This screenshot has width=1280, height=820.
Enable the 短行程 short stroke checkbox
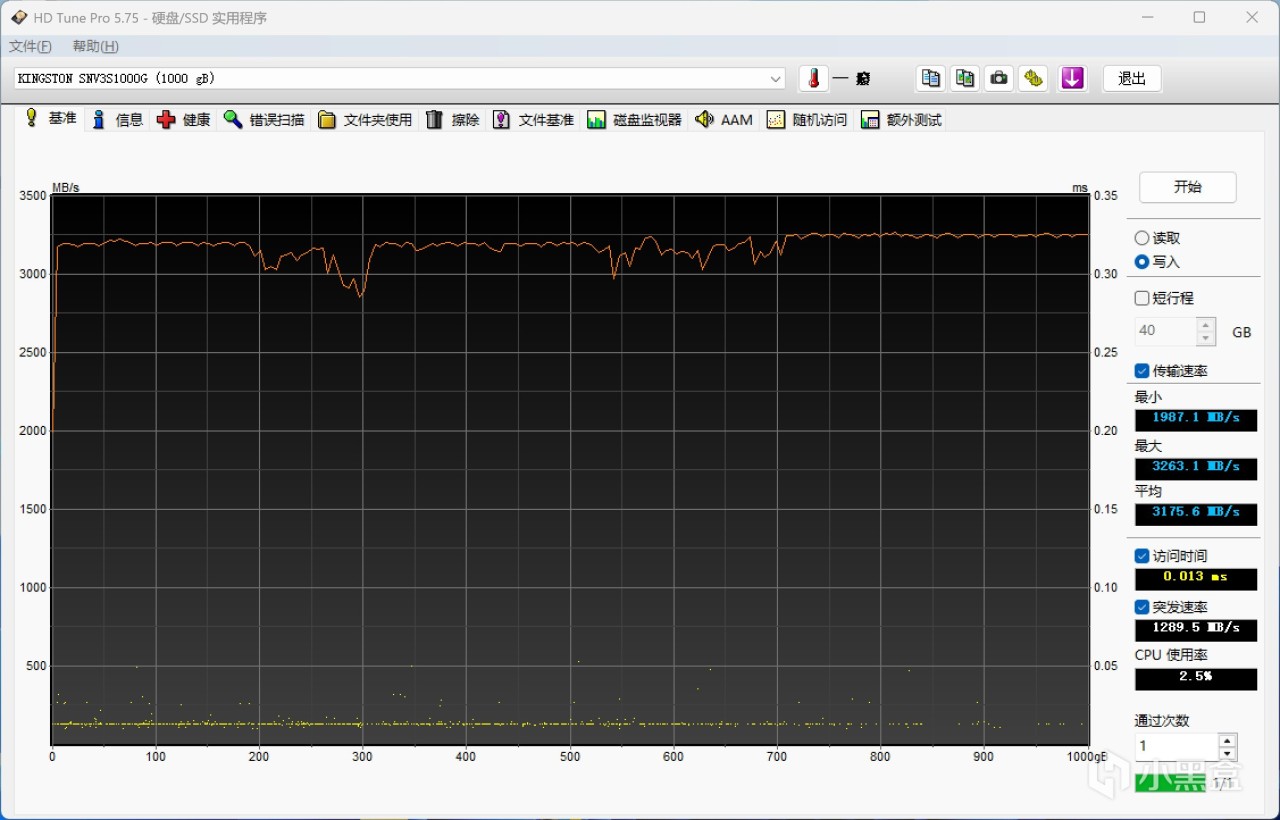(1142, 298)
